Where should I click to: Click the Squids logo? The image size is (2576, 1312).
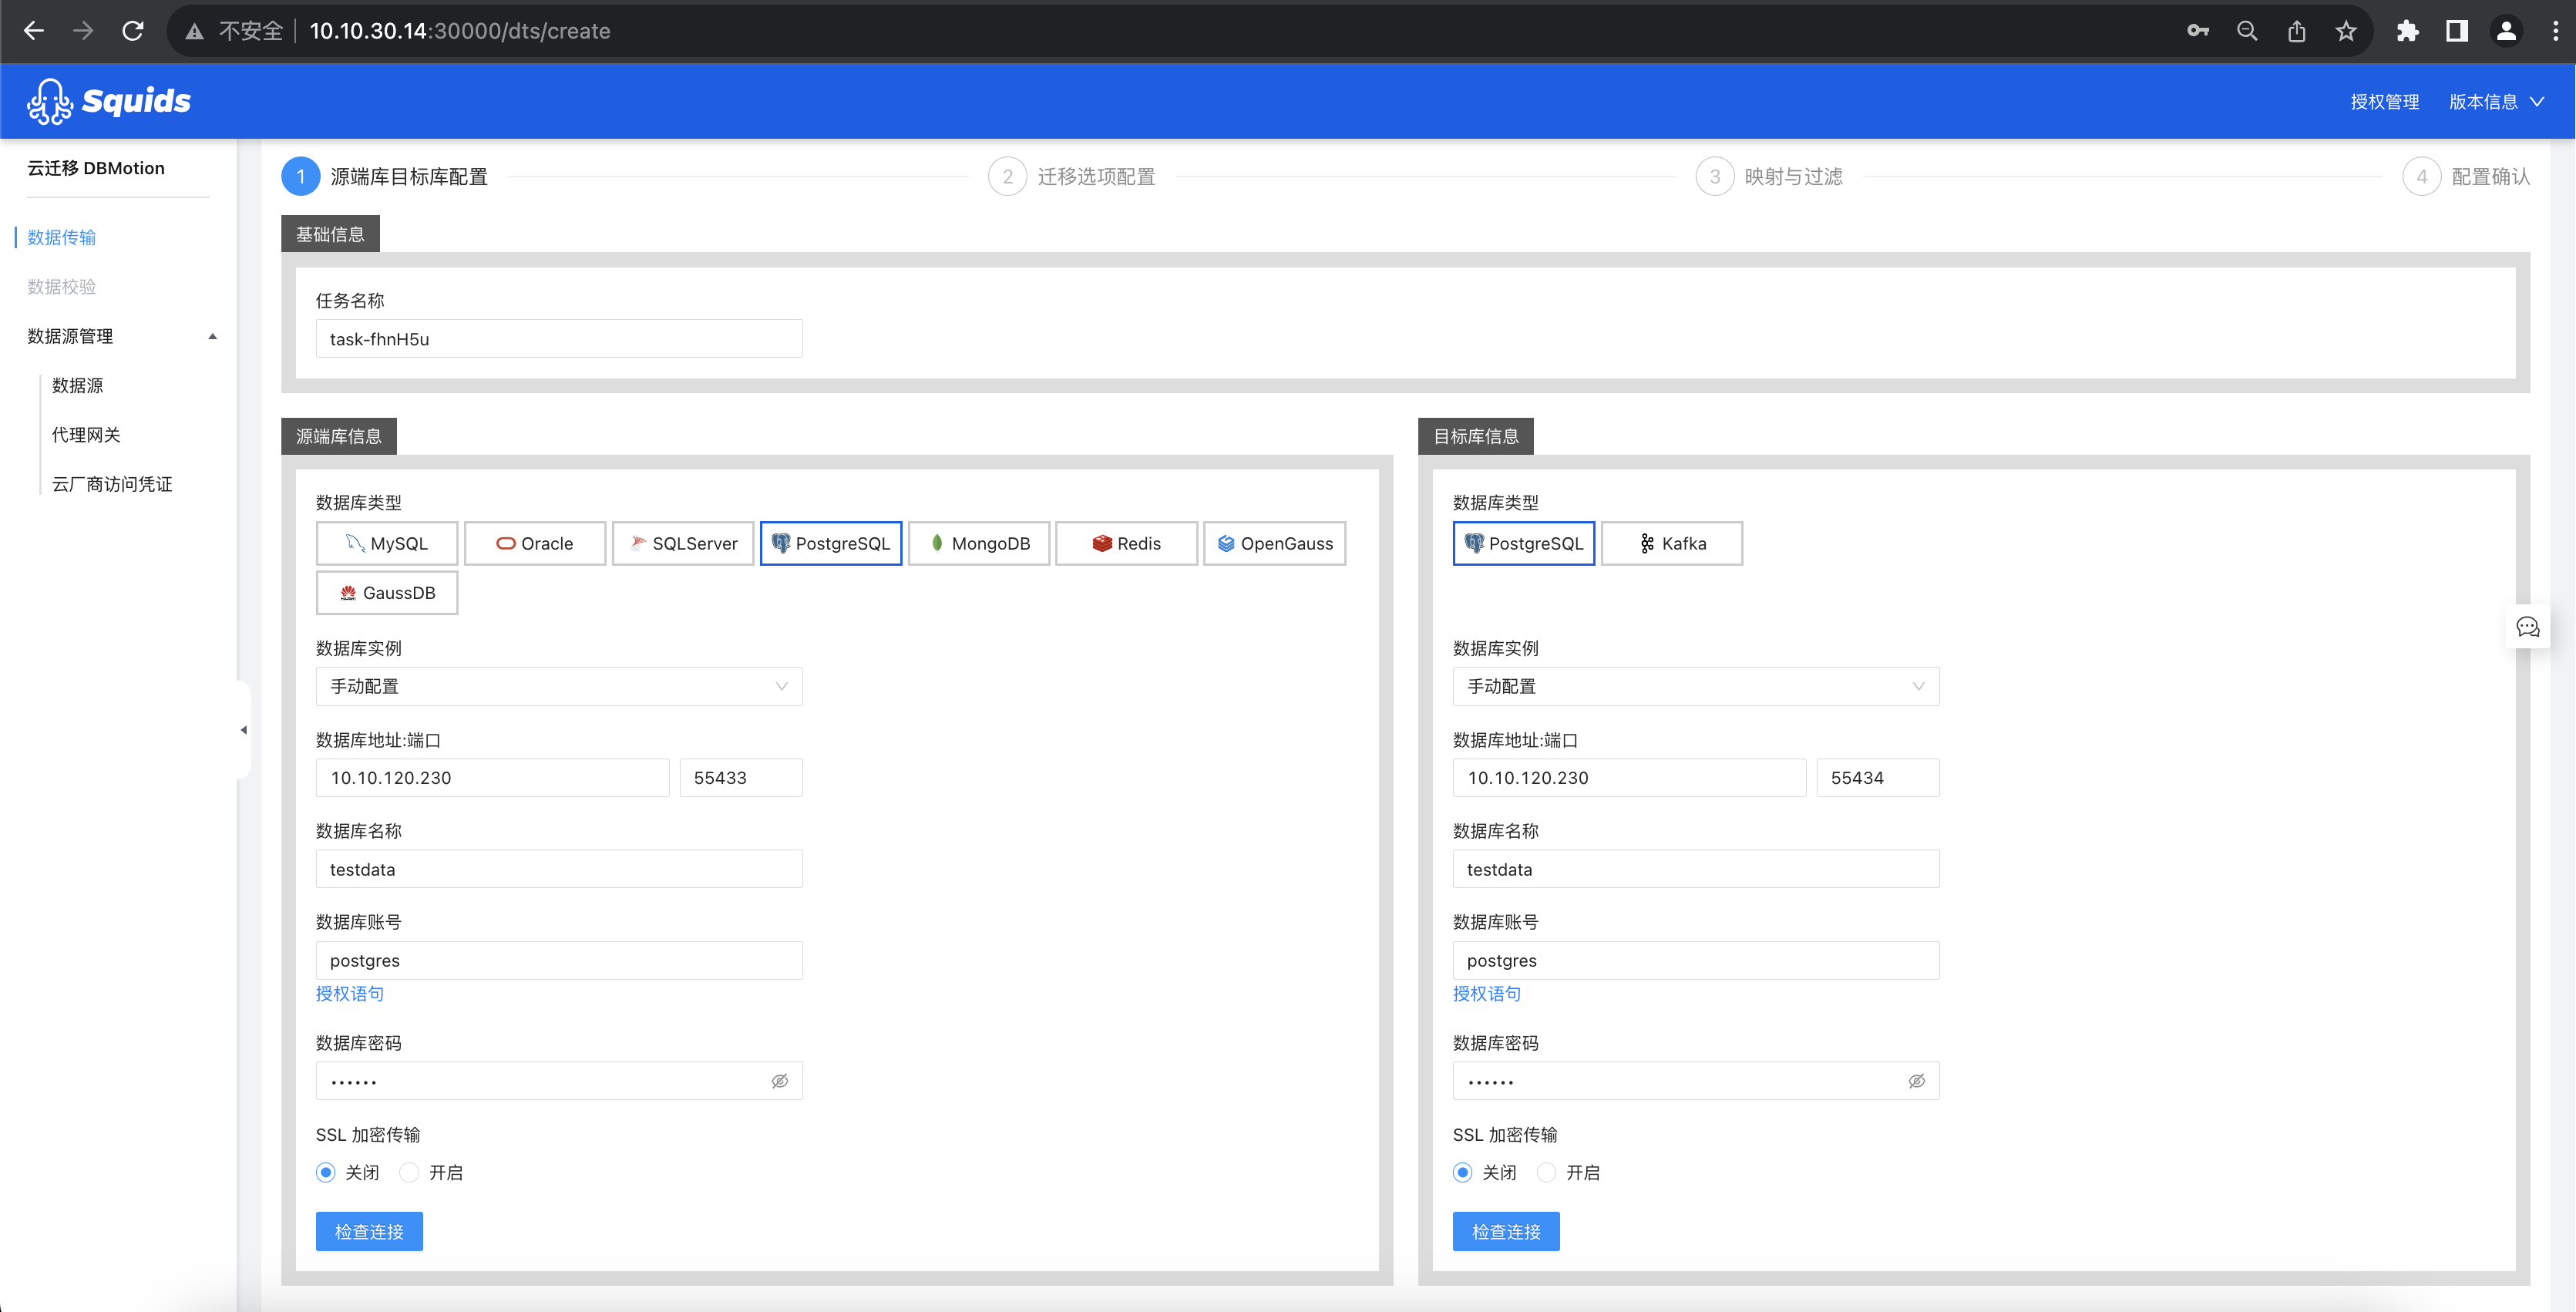tap(109, 101)
